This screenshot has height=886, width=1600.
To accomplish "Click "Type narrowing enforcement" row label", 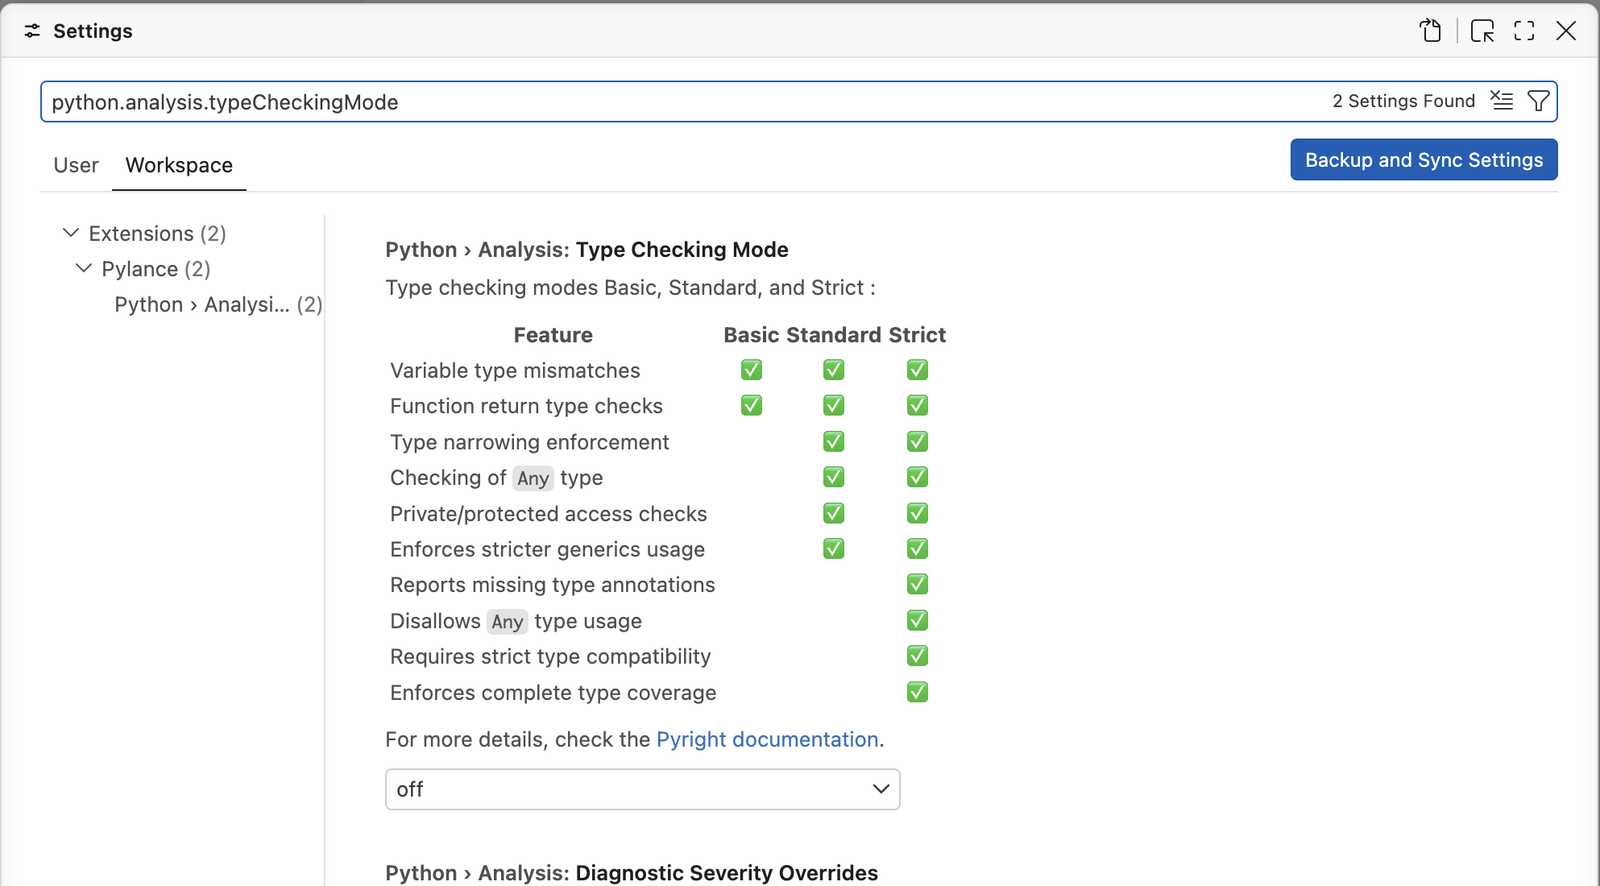I will pos(529,442).
